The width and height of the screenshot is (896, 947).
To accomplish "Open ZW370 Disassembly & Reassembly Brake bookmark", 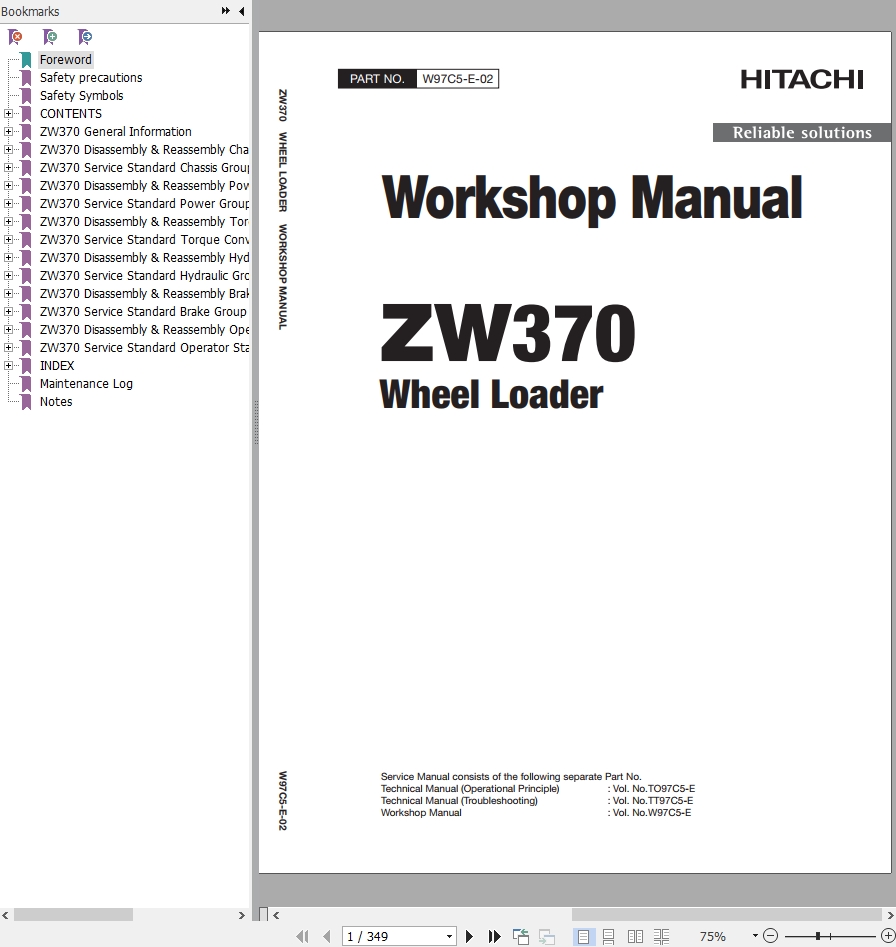I will 144,294.
